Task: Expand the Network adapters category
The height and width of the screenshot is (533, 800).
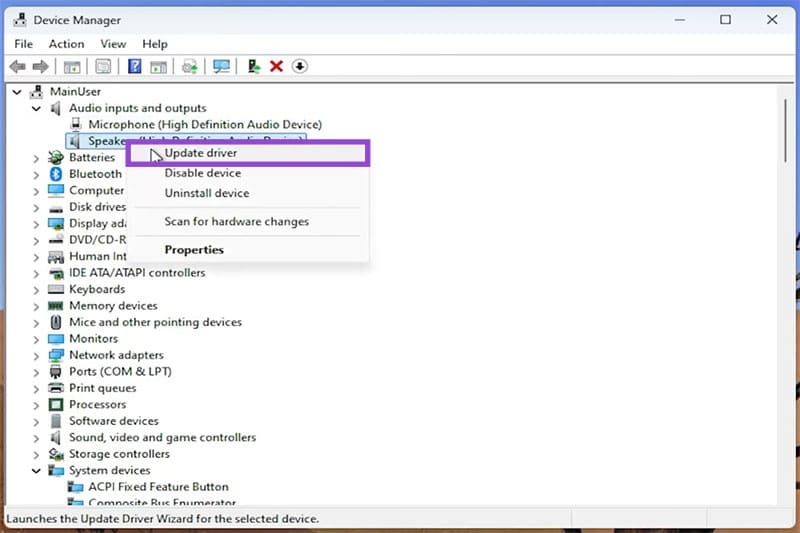Action: click(x=36, y=355)
